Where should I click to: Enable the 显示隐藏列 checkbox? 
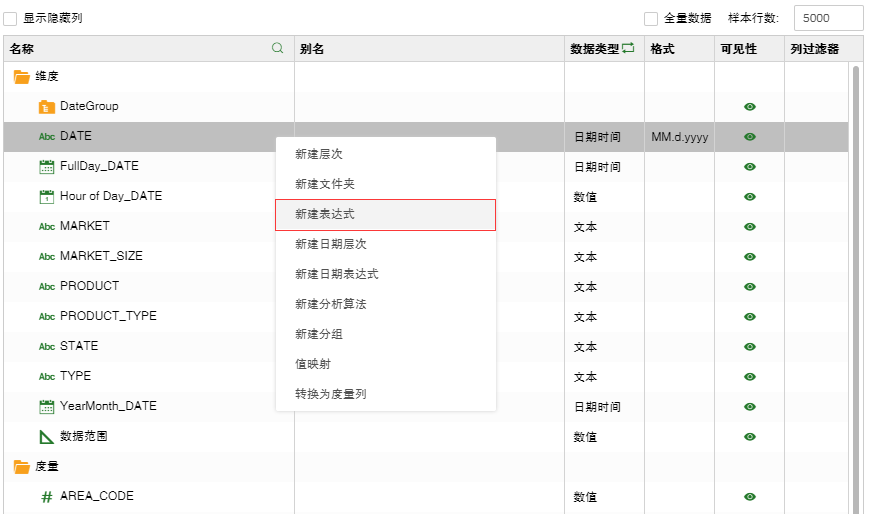(x=11, y=18)
